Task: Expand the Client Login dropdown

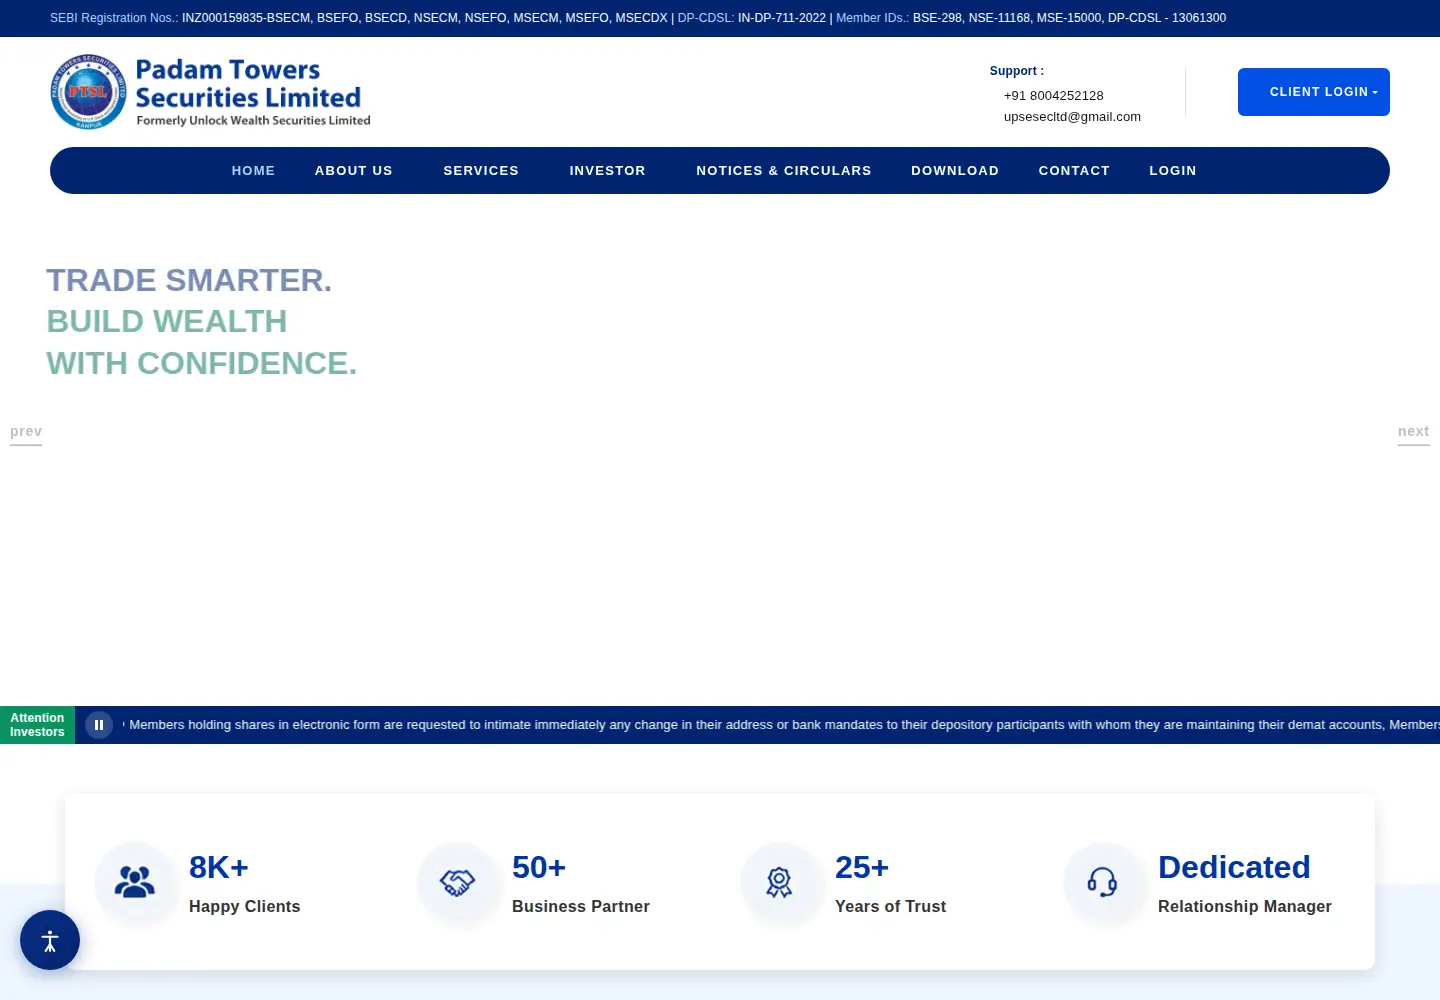Action: pyautogui.click(x=1314, y=92)
